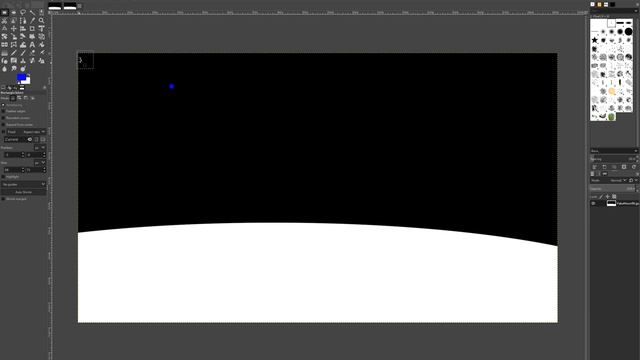640x360 pixels.
Task: Adjust the layer Opacity slider
Action: [x=613, y=189]
